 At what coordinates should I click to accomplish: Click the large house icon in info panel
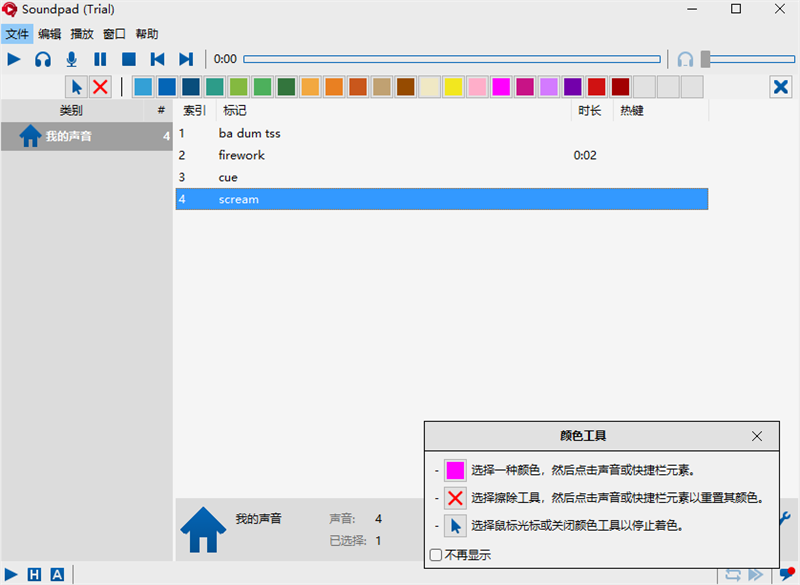pos(203,530)
